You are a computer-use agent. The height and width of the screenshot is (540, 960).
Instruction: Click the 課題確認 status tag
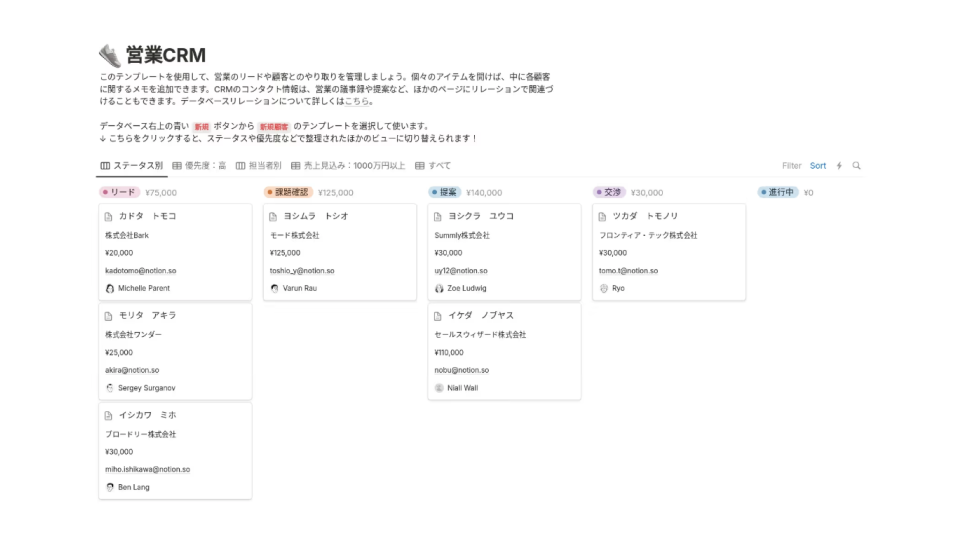[x=288, y=192]
